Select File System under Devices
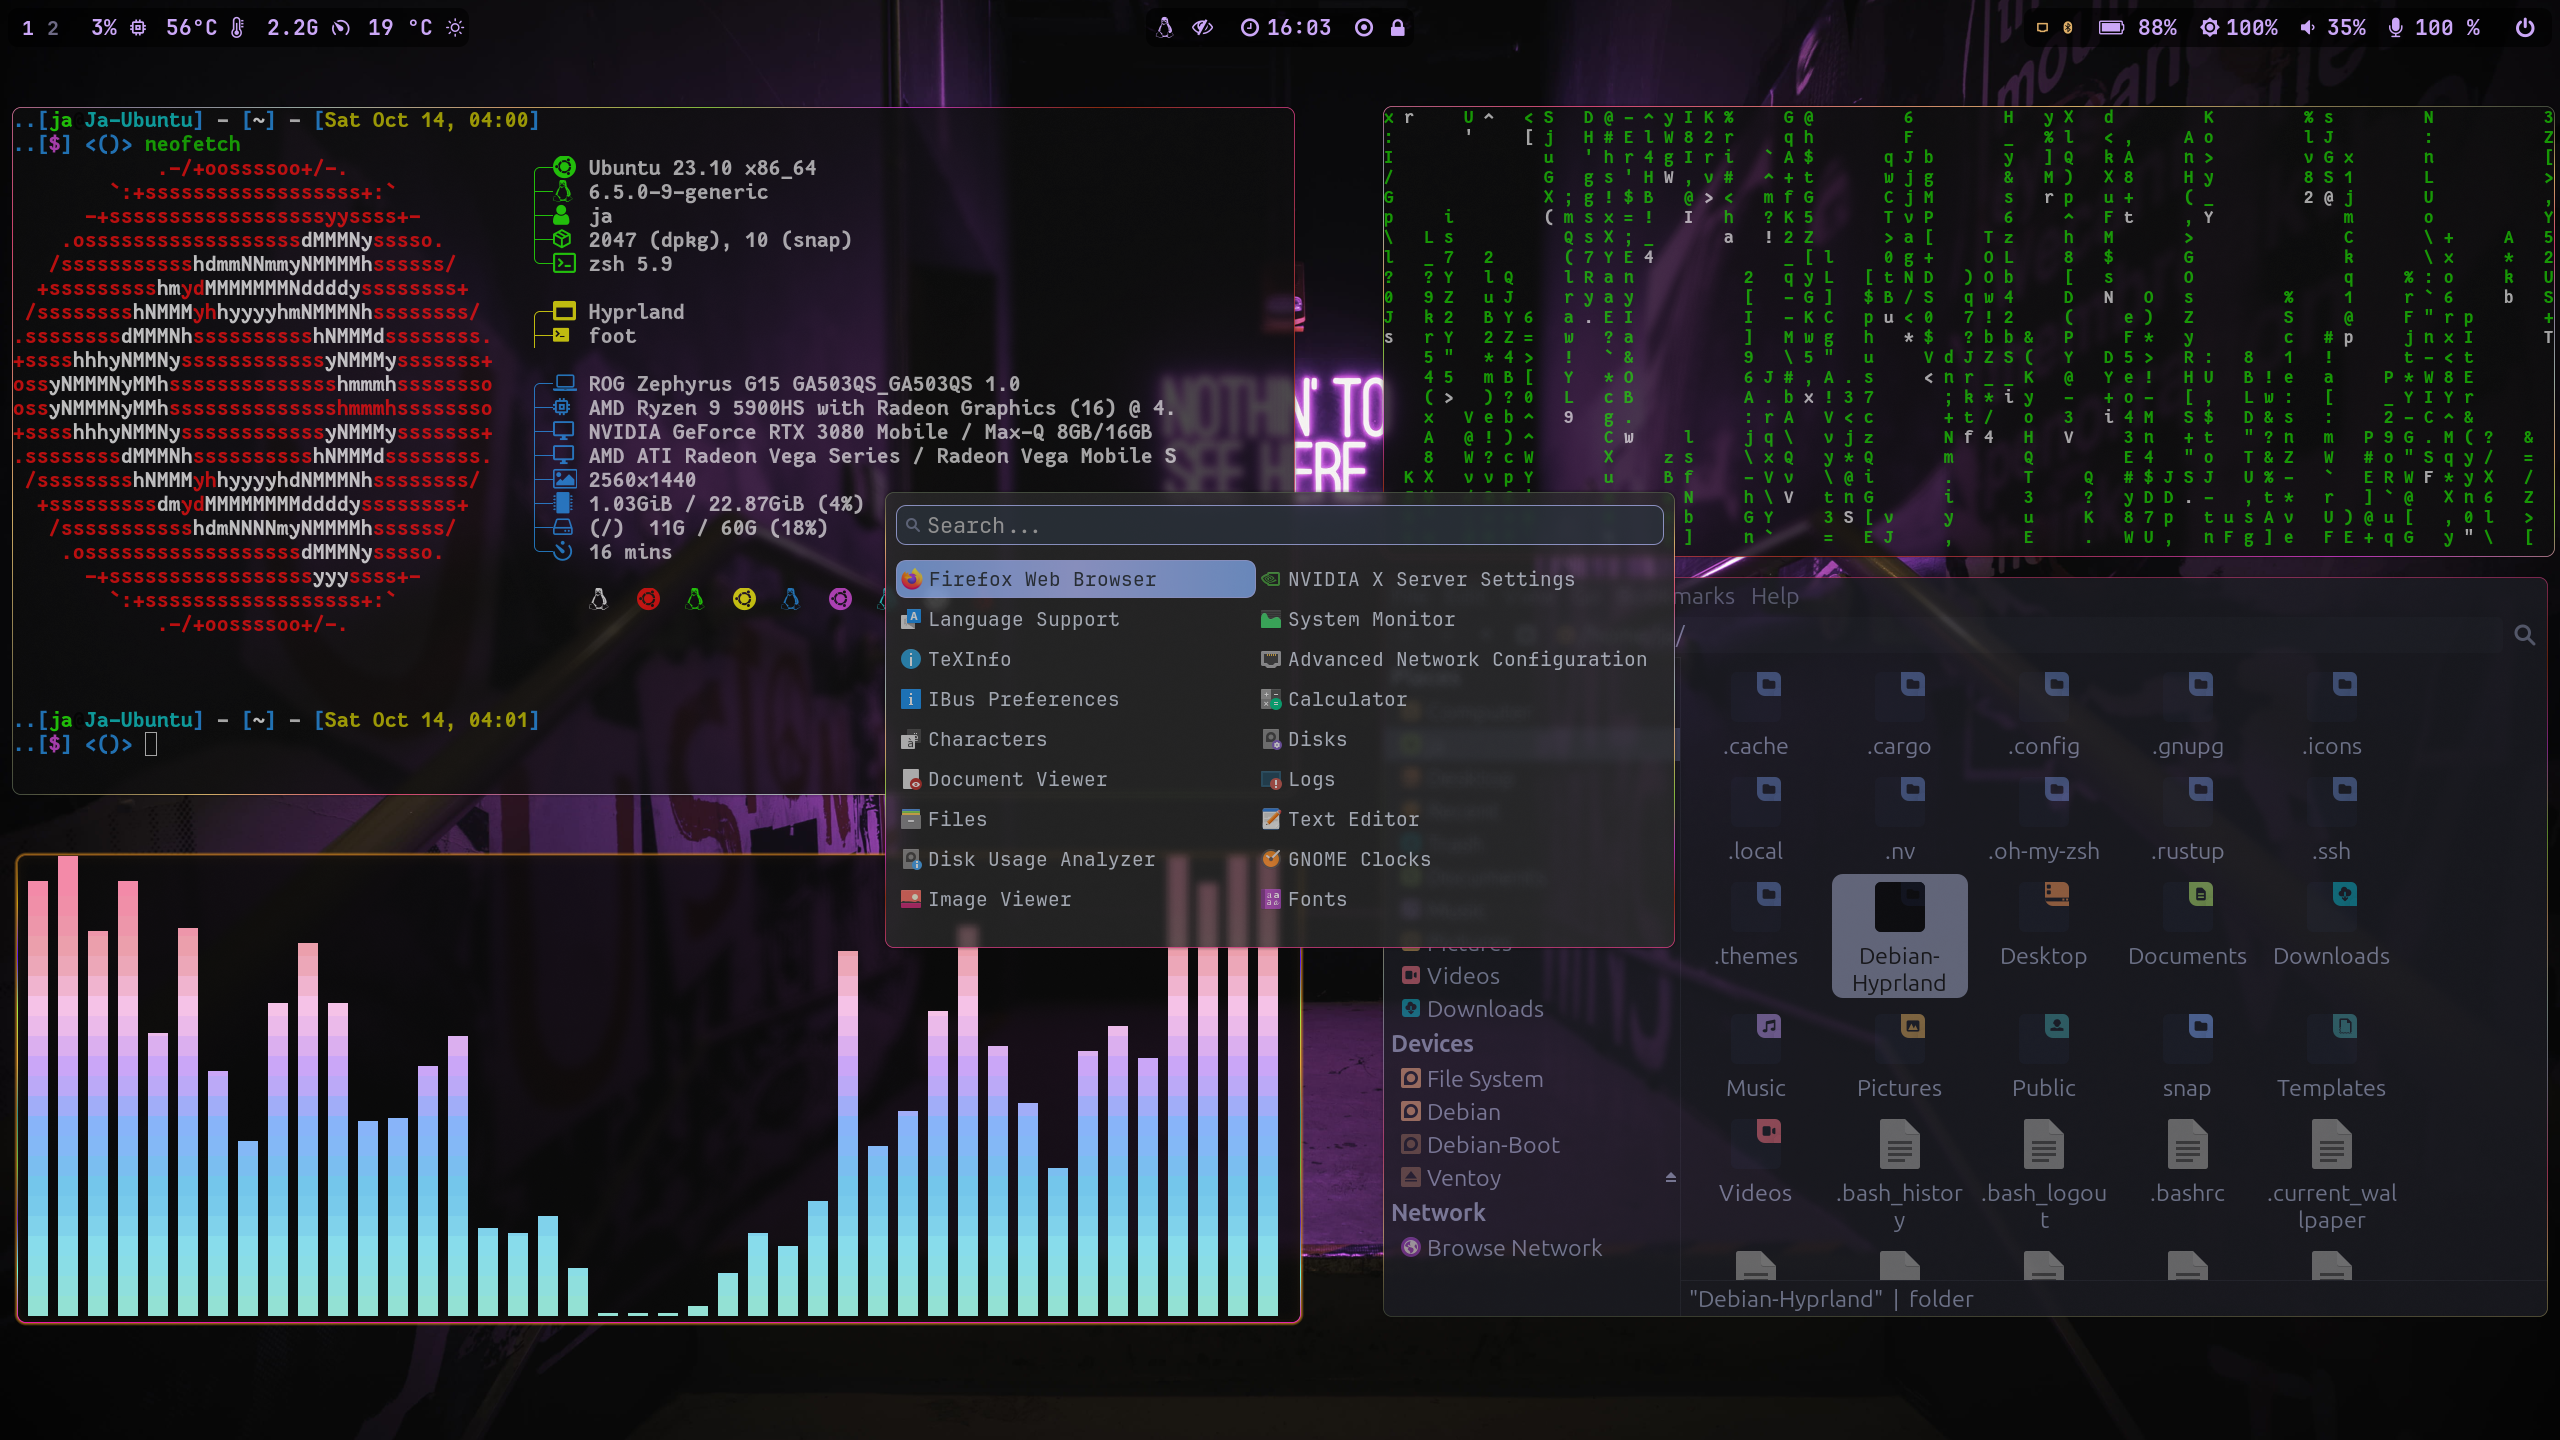 pos(1484,1079)
